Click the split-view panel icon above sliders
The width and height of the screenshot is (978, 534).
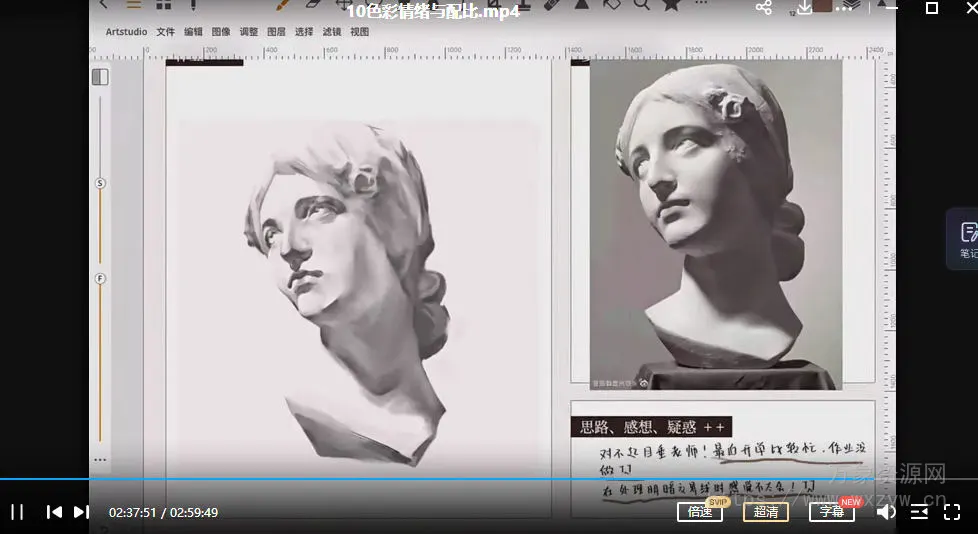point(100,77)
